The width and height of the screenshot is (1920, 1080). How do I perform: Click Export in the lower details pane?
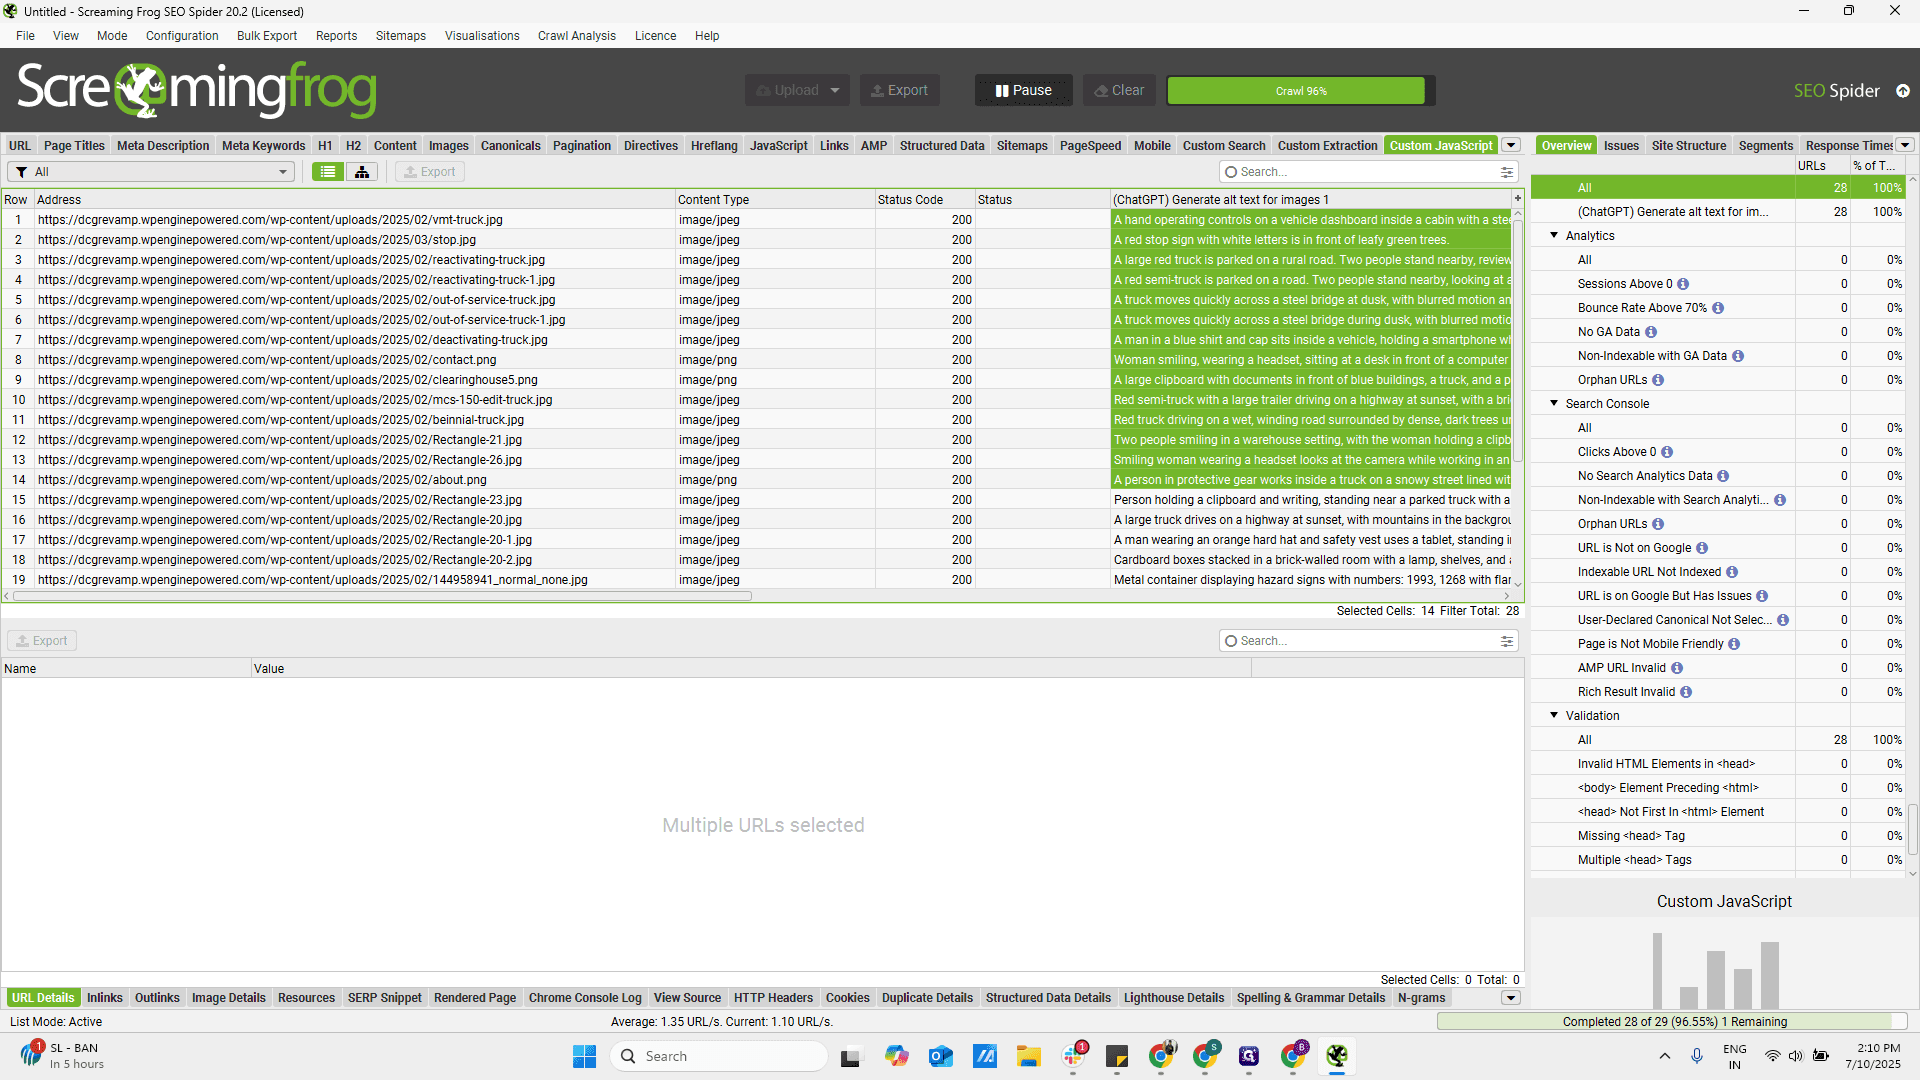[x=42, y=641]
